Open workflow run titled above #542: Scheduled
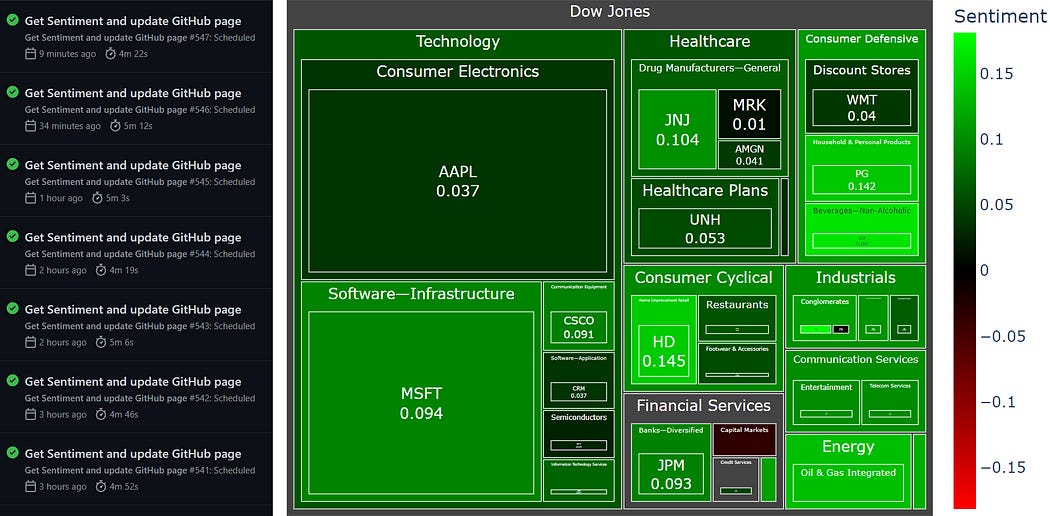1050x516 pixels. pos(133,382)
